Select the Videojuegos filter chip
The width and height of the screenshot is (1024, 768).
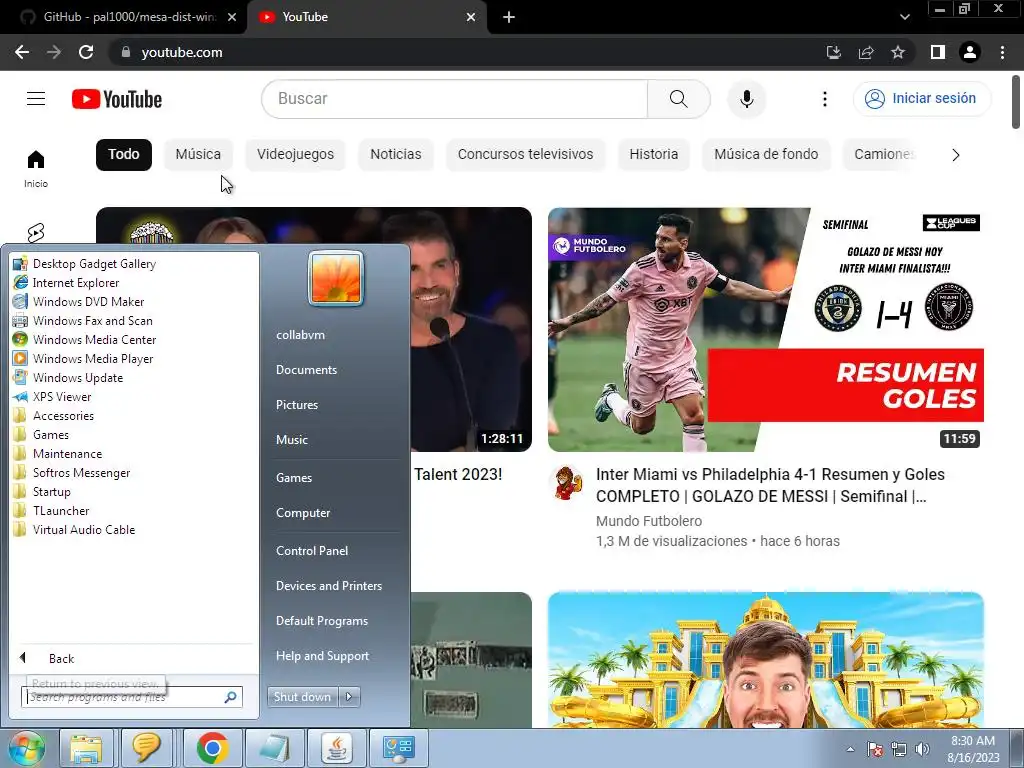pos(295,155)
